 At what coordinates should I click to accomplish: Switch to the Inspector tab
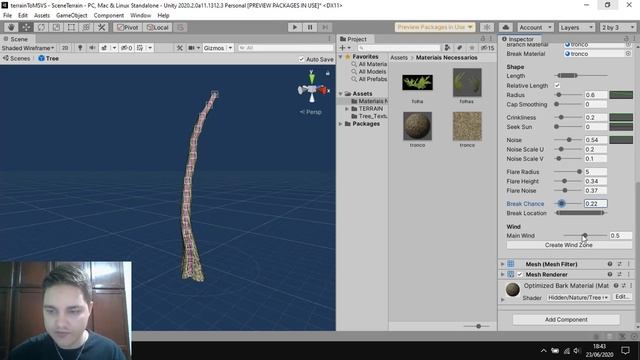click(x=517, y=39)
